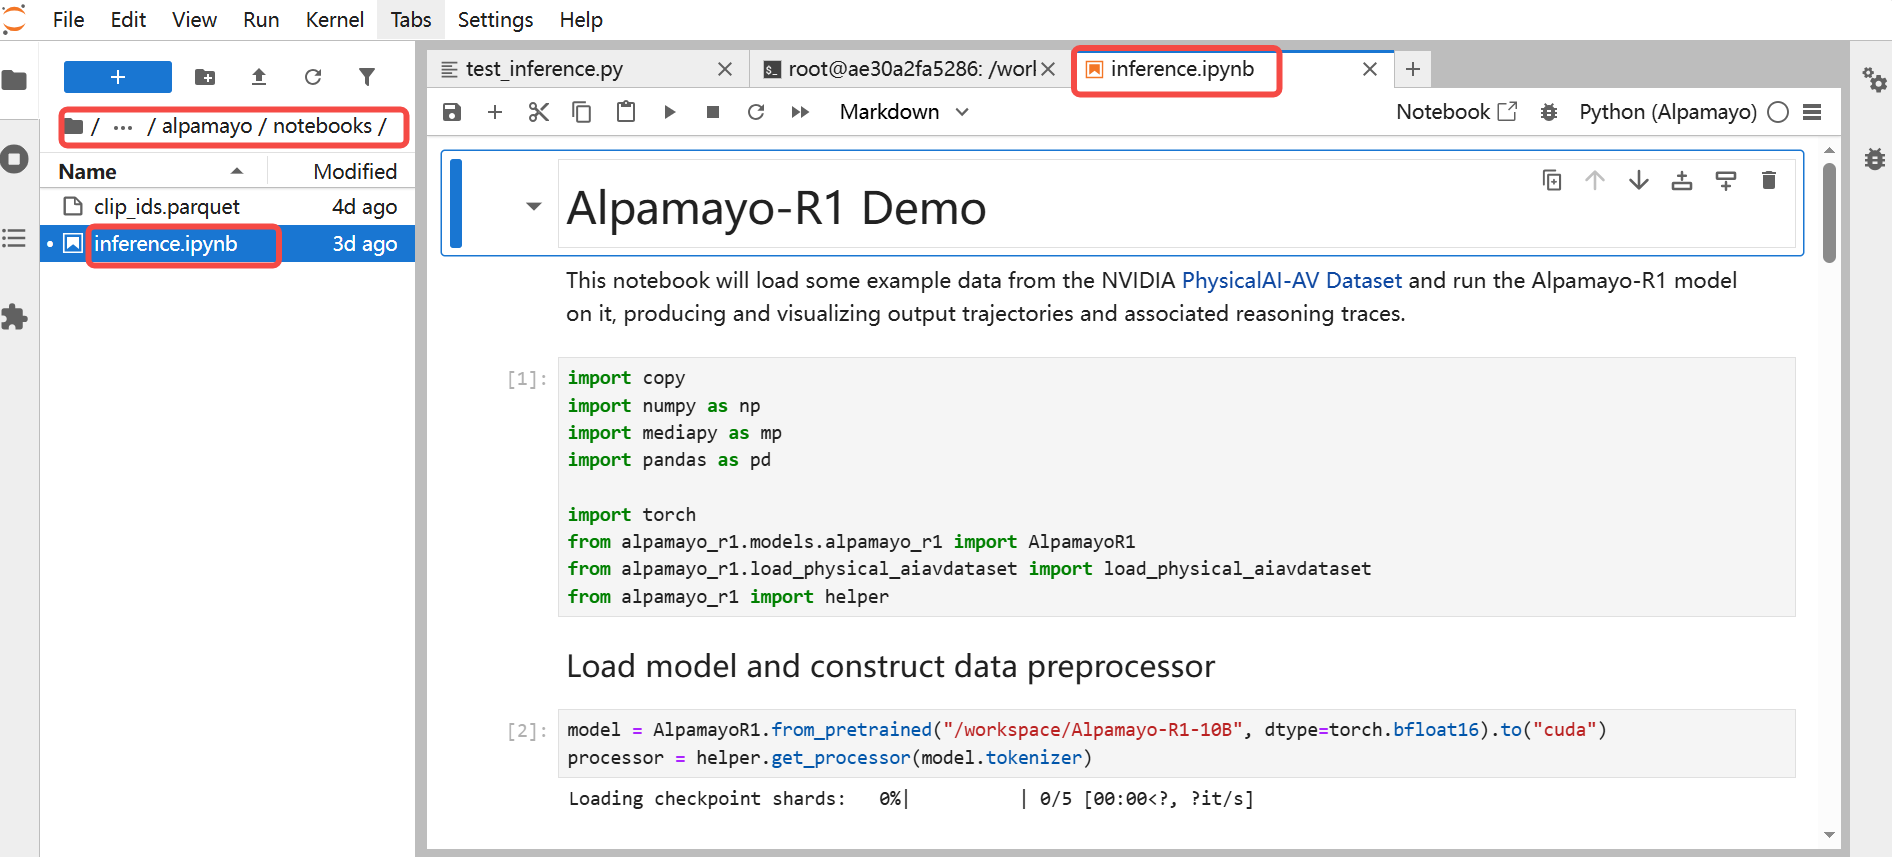This screenshot has height=857, width=1892.
Task: Restart kernel and run all cells
Action: (800, 112)
